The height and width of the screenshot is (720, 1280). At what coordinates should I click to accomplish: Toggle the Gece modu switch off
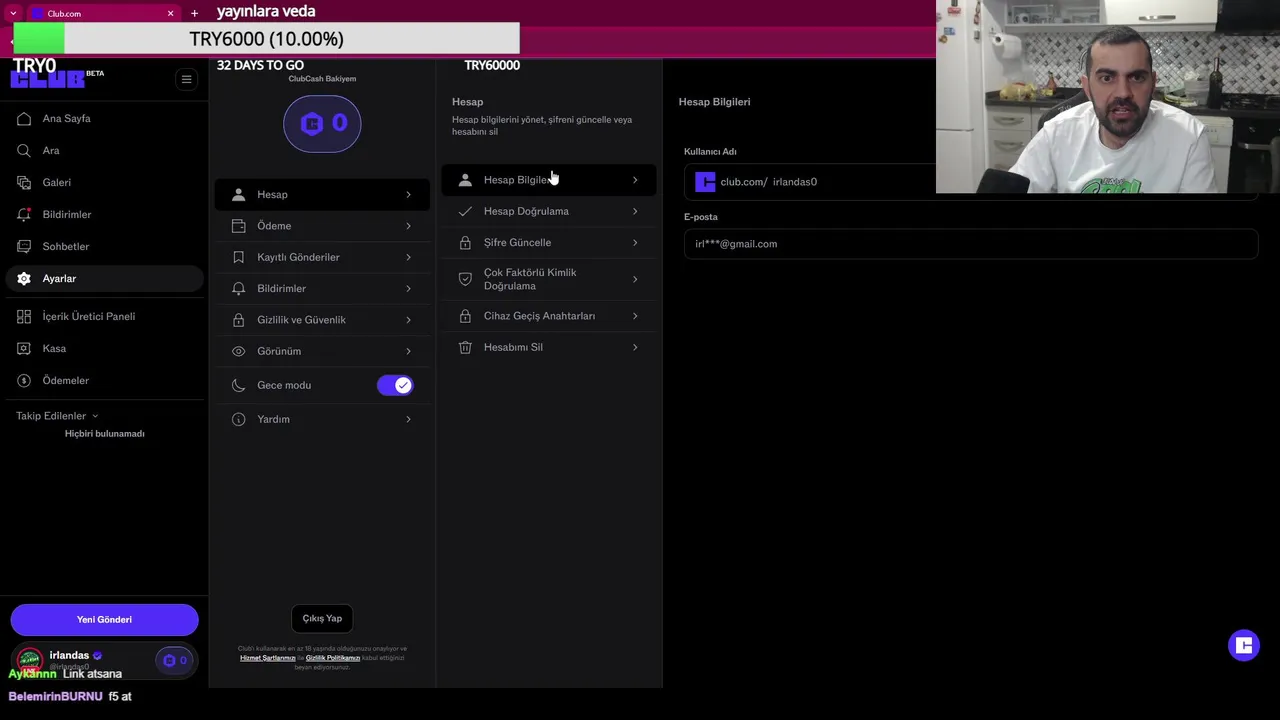tap(395, 385)
